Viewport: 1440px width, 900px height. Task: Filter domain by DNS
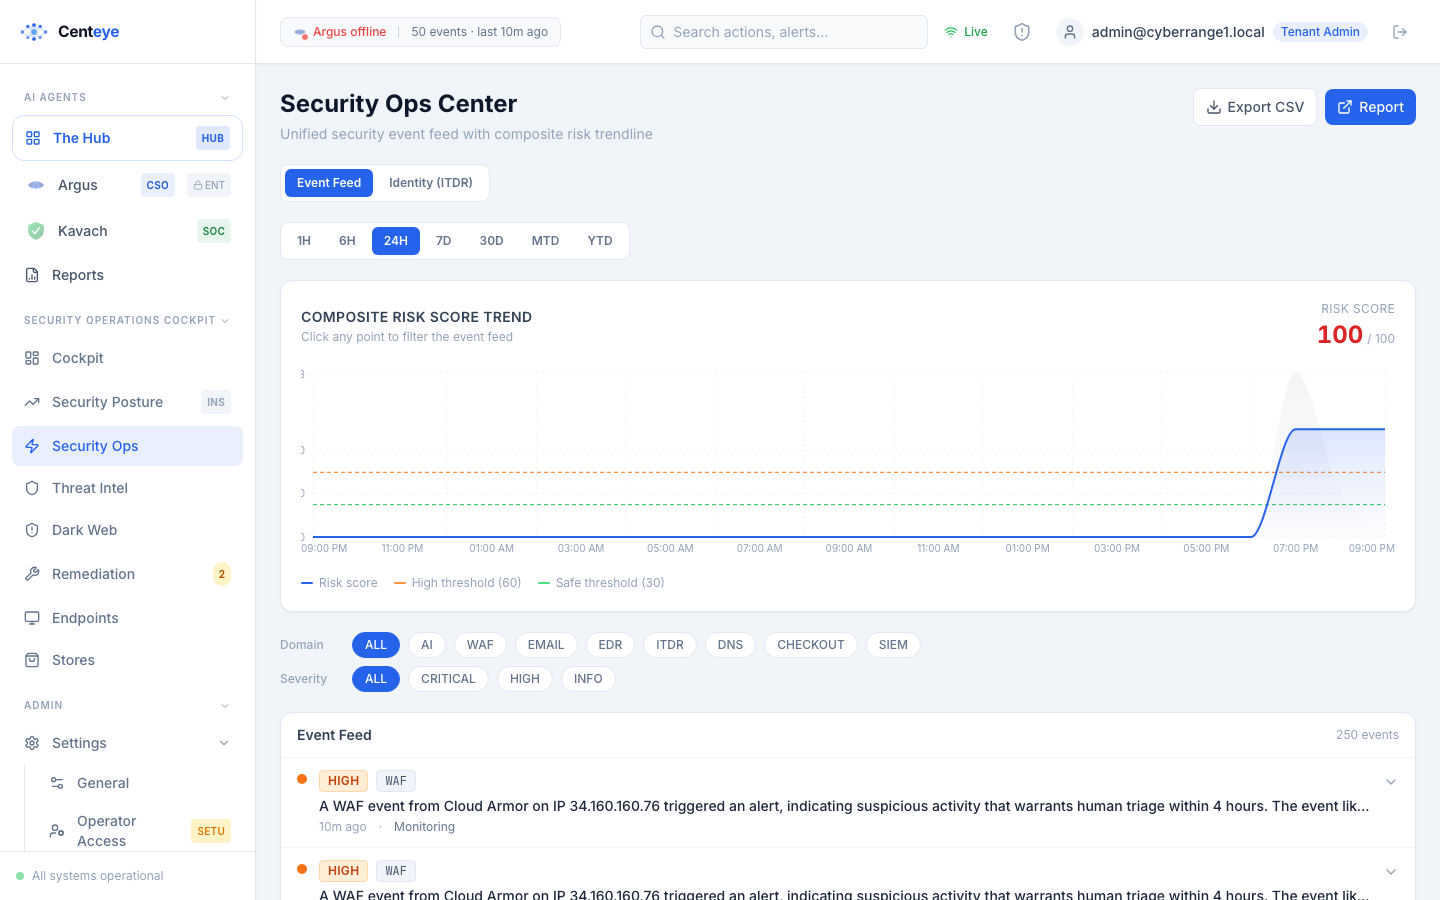[x=730, y=645]
